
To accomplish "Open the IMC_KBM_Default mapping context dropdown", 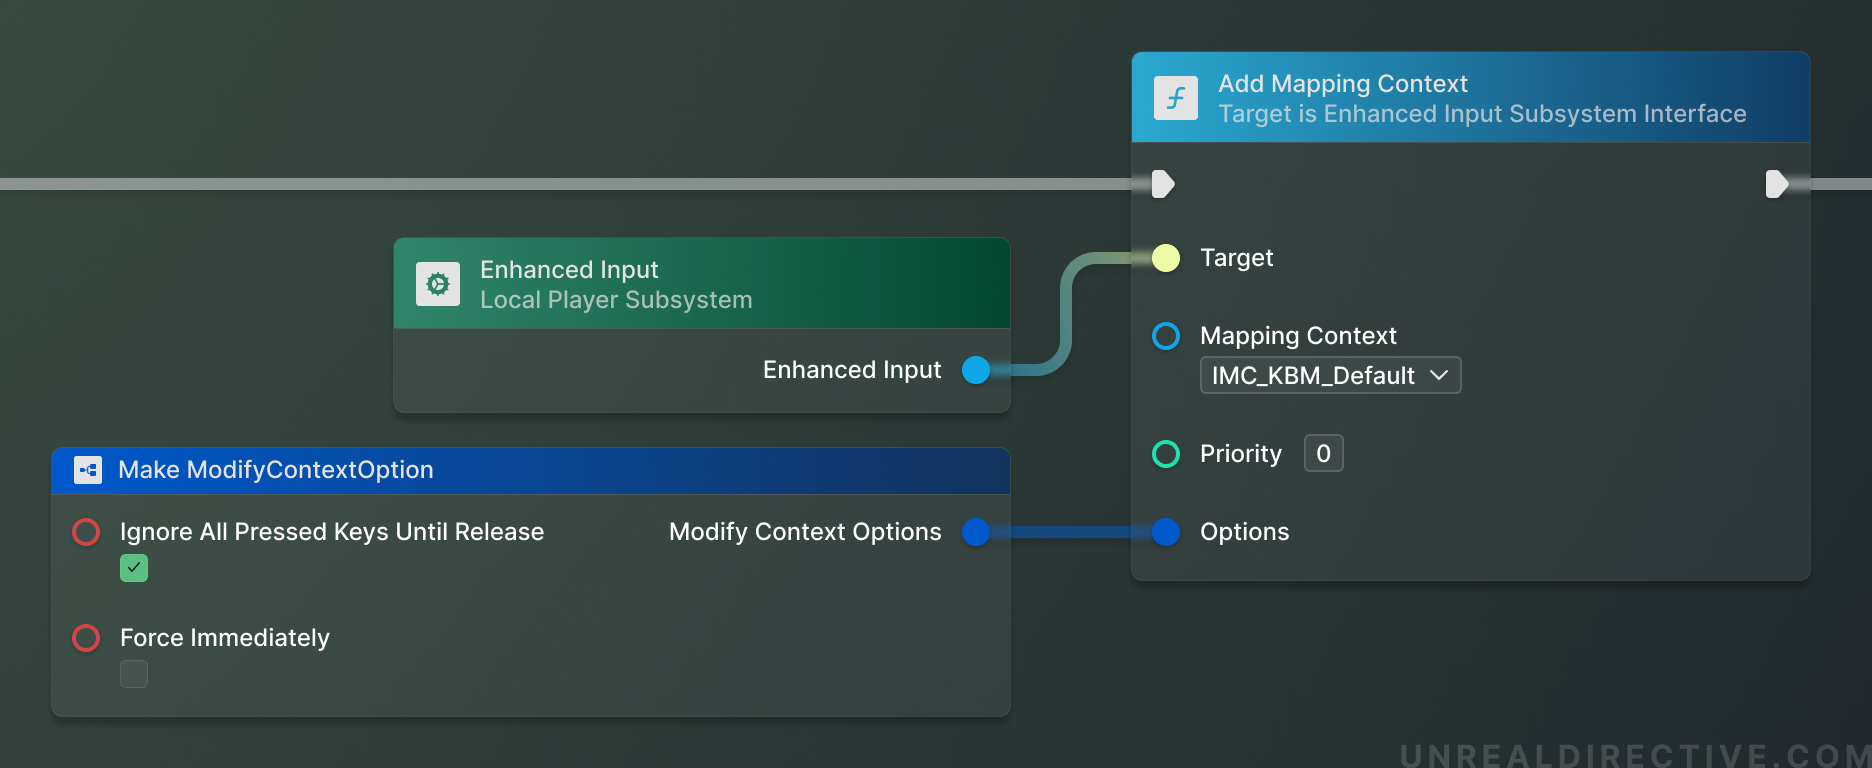I will tap(1330, 376).
